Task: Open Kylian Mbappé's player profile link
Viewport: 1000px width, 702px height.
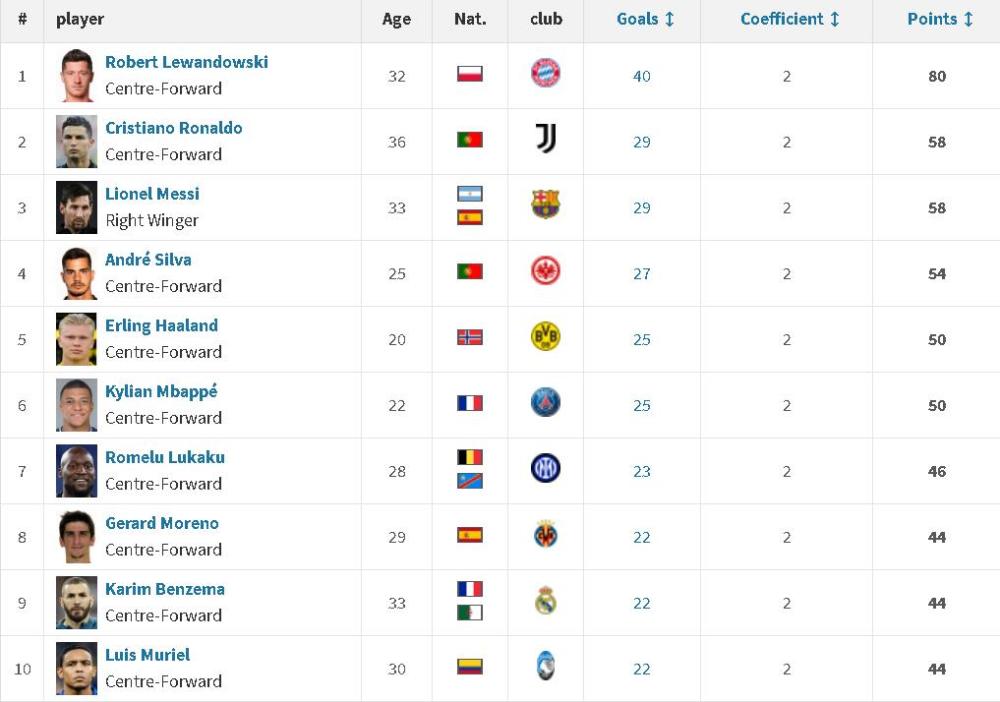Action: [161, 391]
